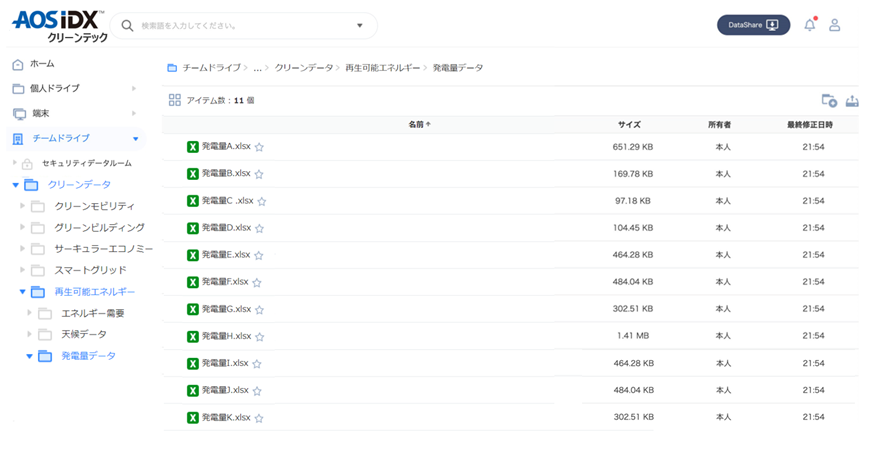871x454 pixels.
Task: Open スマートグリッド folder in tree
Action: (x=91, y=270)
